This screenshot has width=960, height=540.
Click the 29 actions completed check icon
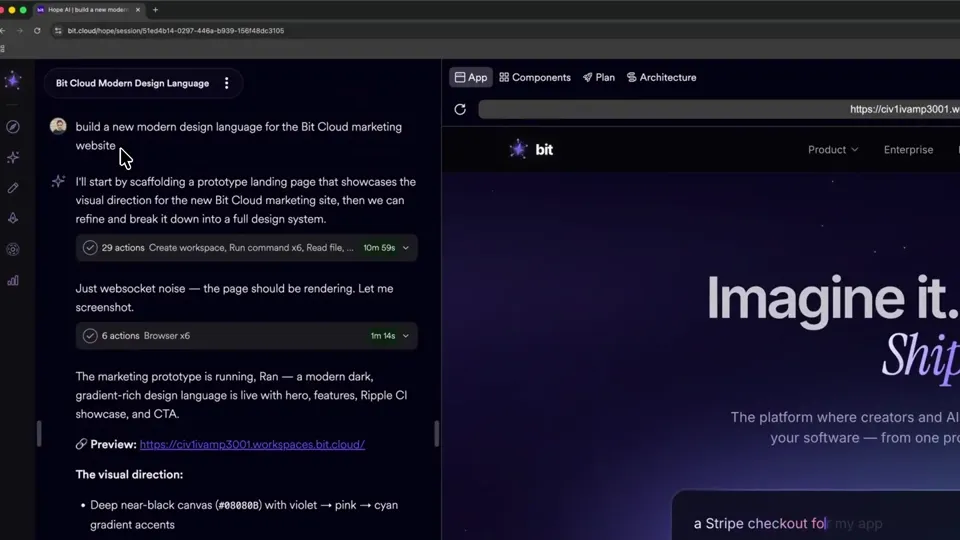[90, 248]
